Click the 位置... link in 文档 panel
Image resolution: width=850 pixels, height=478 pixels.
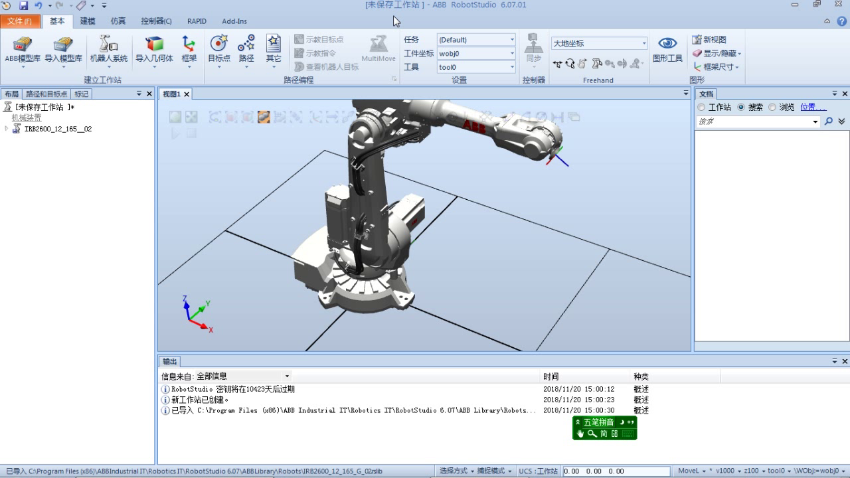pyautogui.click(x=813, y=107)
